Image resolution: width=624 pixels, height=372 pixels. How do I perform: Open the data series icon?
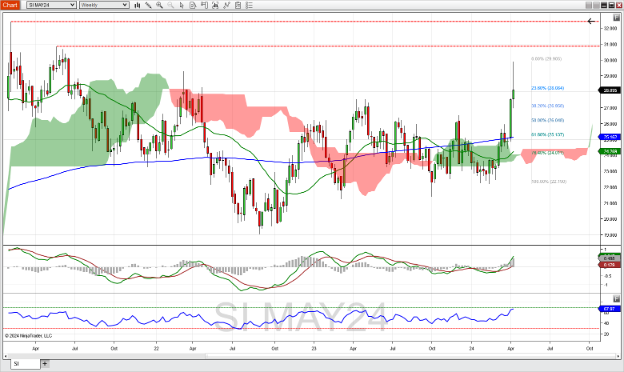click(193, 5)
